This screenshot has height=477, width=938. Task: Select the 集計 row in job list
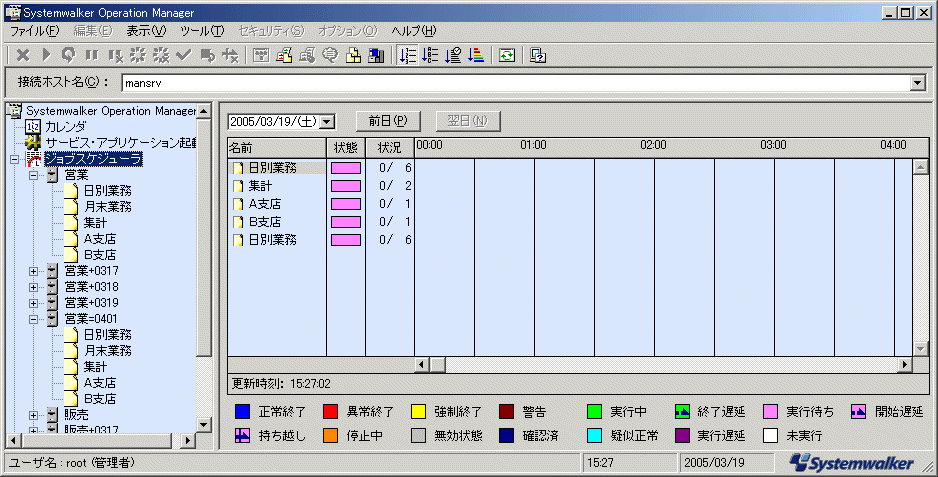(x=321, y=186)
